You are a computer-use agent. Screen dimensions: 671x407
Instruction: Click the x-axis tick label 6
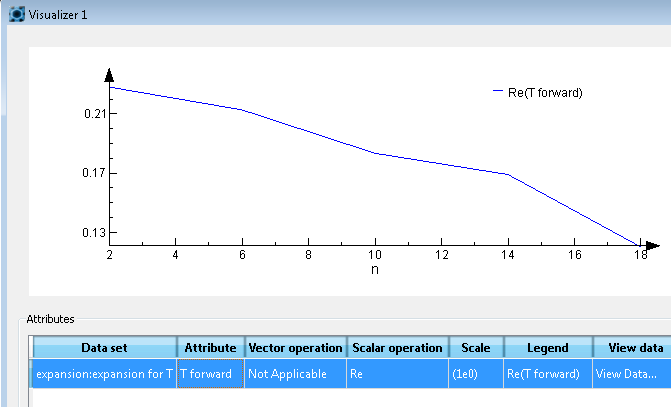242,255
